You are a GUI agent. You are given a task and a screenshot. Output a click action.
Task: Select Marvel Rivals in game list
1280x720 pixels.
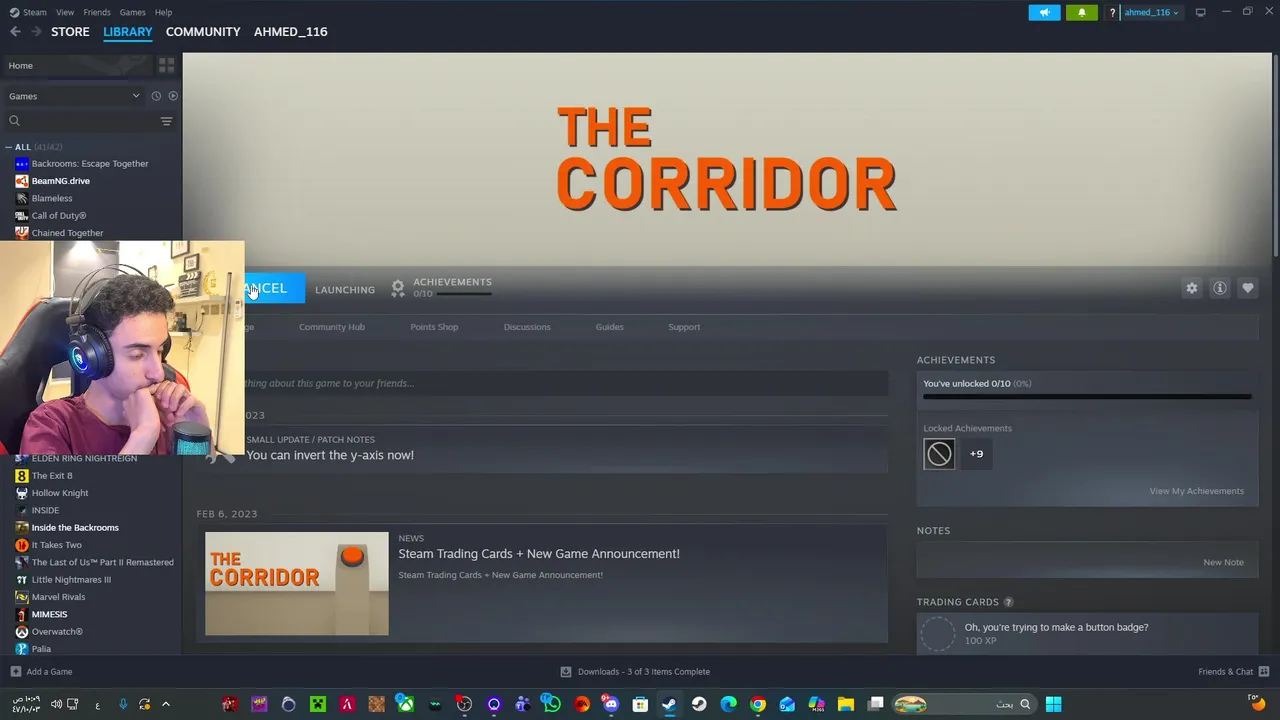(58, 597)
